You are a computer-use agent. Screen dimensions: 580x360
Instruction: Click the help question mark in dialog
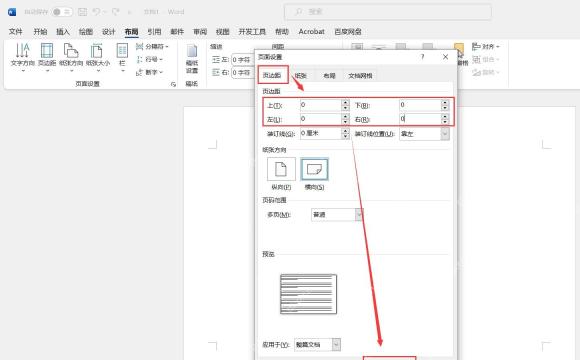point(422,57)
